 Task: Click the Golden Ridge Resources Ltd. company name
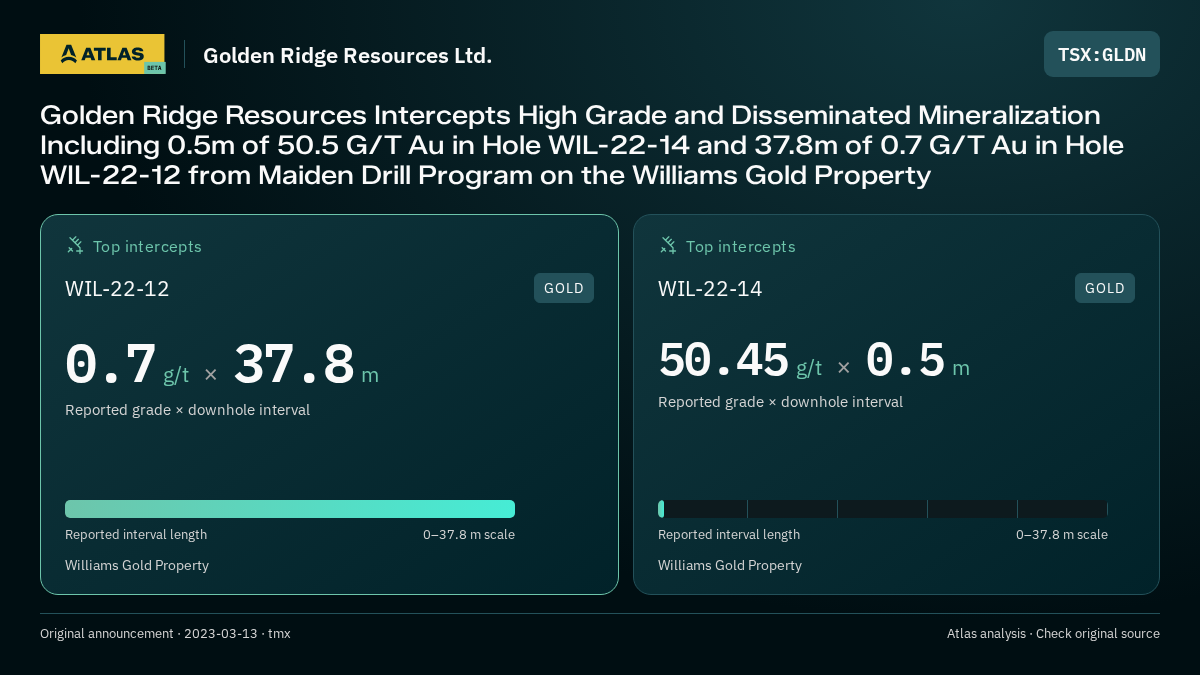coord(347,56)
